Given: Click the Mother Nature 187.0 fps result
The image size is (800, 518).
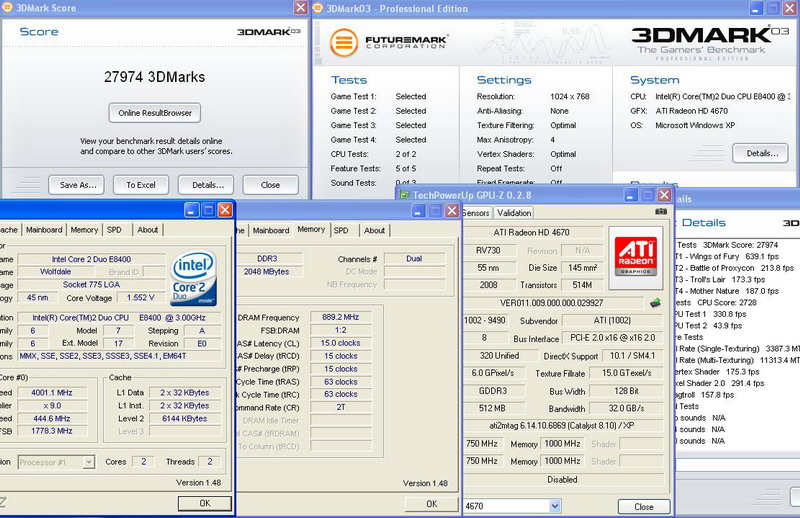Looking at the screenshot, I should click(727, 291).
